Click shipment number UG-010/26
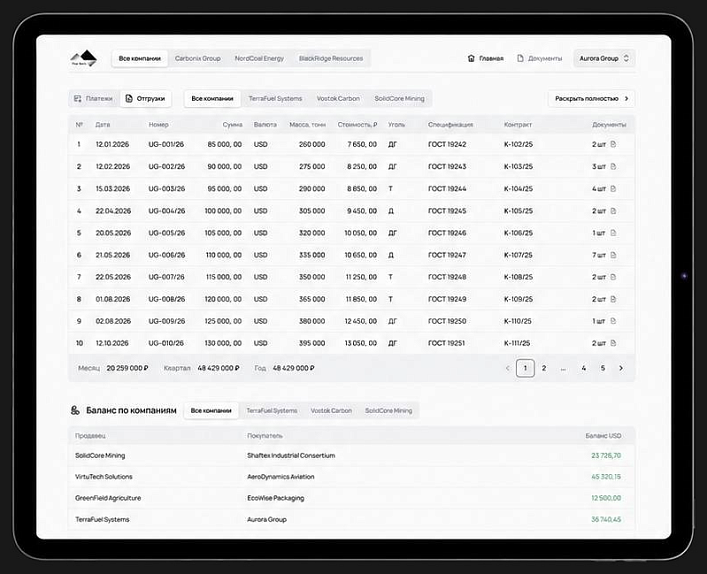Image resolution: width=707 pixels, height=574 pixels. (166, 343)
